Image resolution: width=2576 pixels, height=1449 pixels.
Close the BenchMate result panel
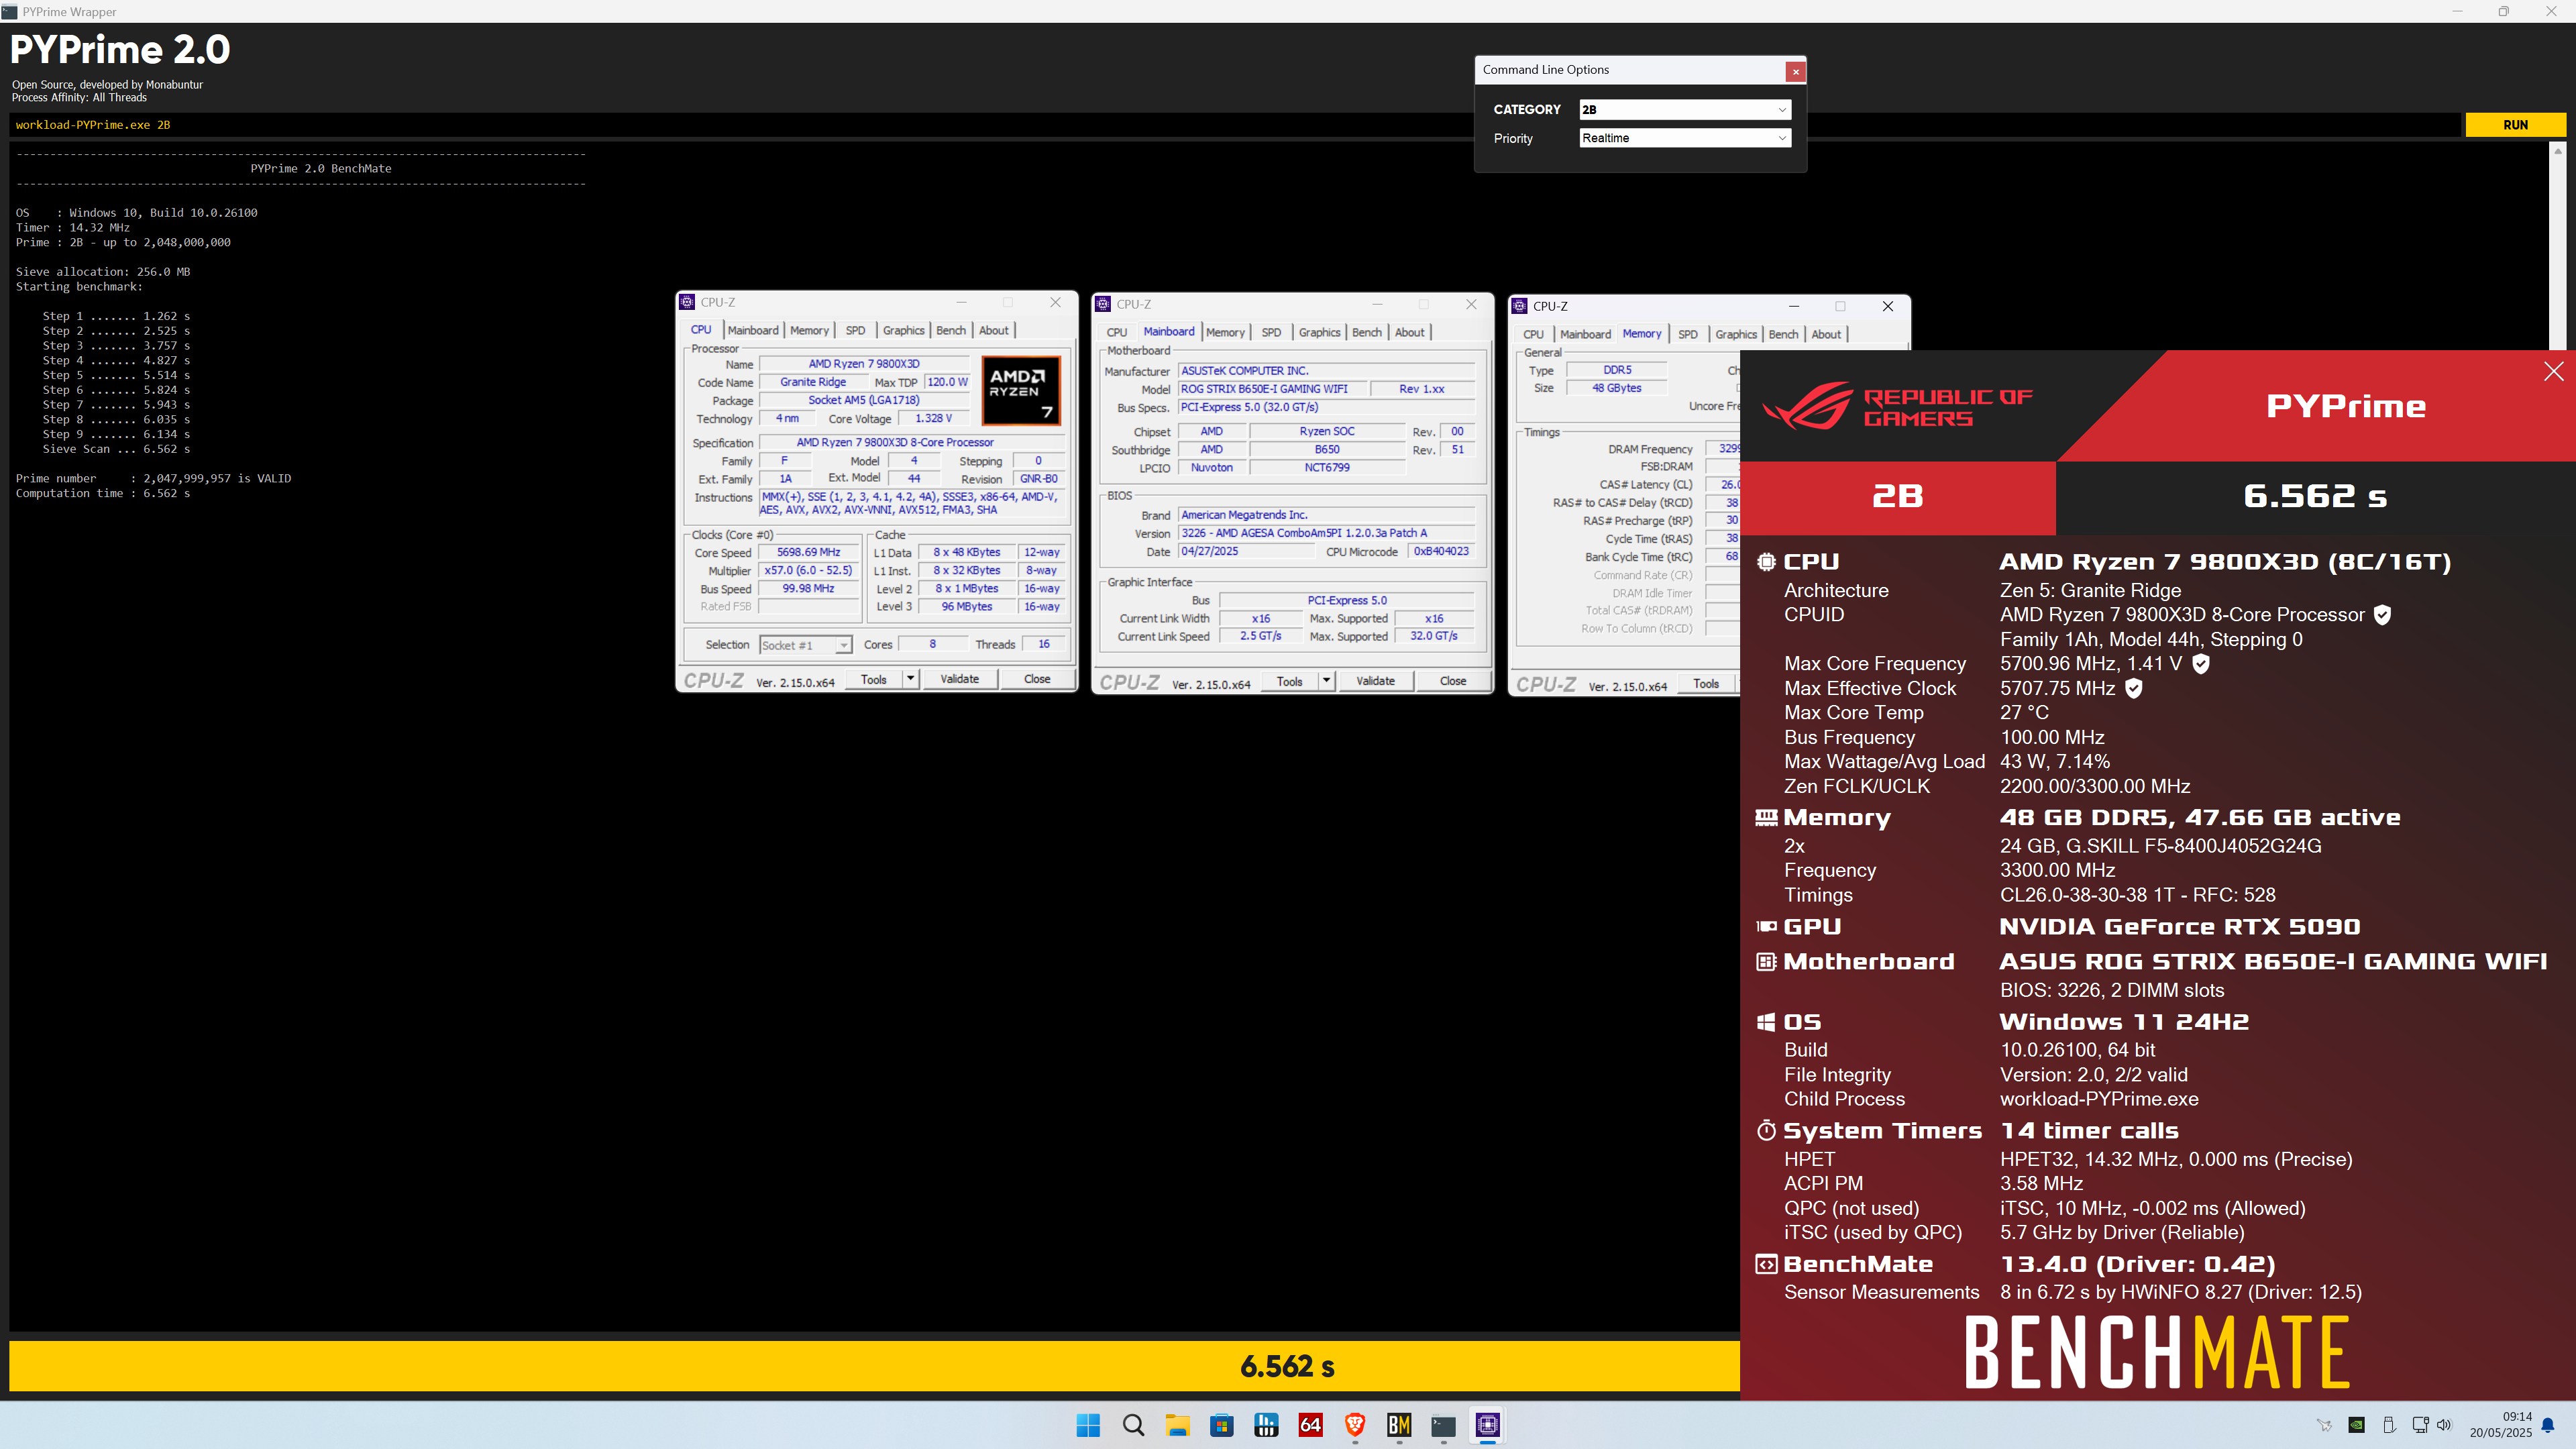(x=2553, y=371)
